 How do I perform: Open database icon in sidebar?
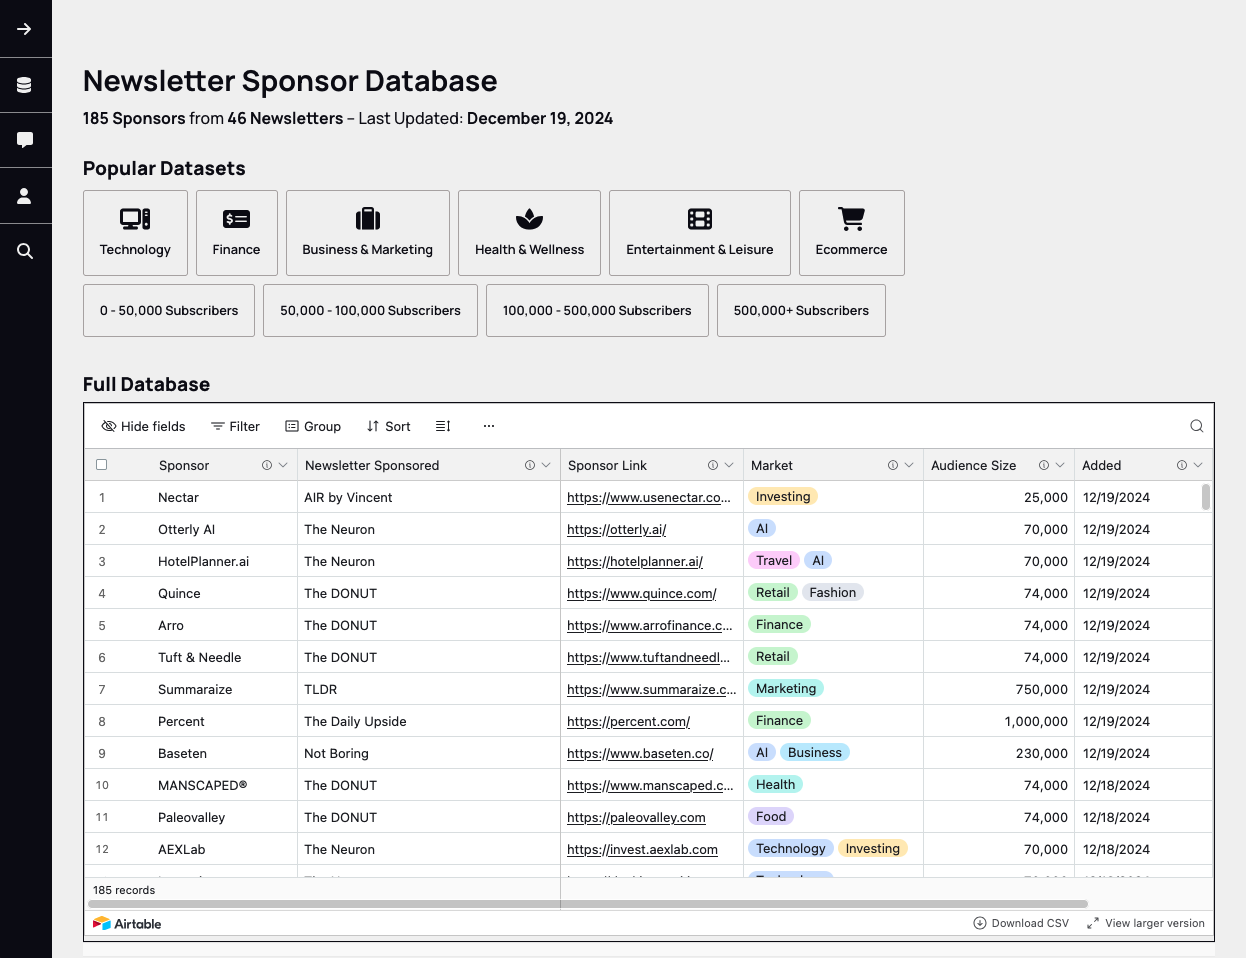point(25,85)
